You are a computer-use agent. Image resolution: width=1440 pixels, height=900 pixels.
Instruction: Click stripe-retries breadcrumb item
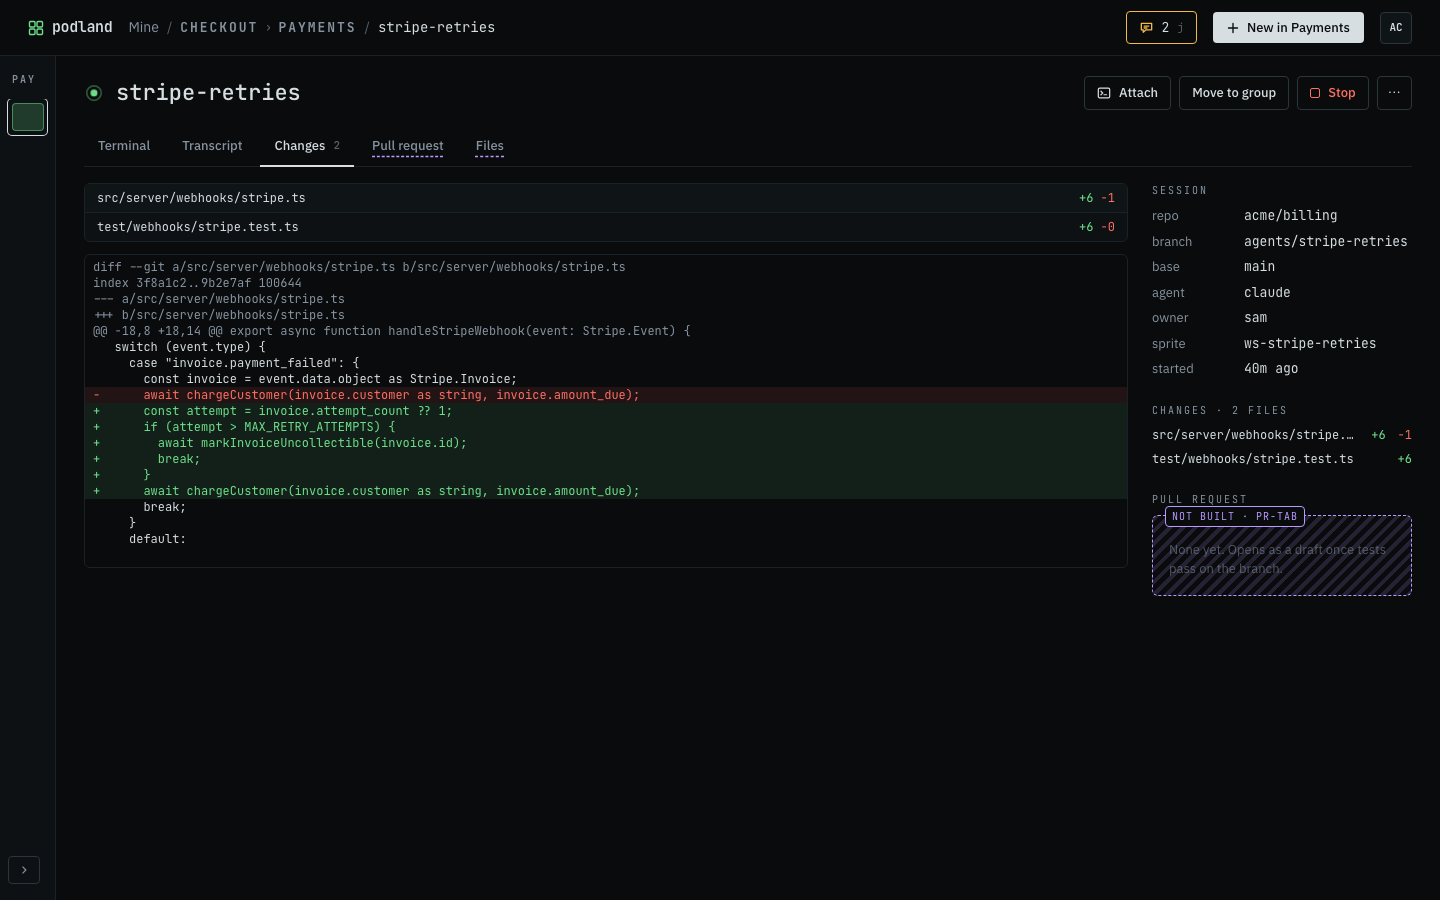(x=437, y=28)
